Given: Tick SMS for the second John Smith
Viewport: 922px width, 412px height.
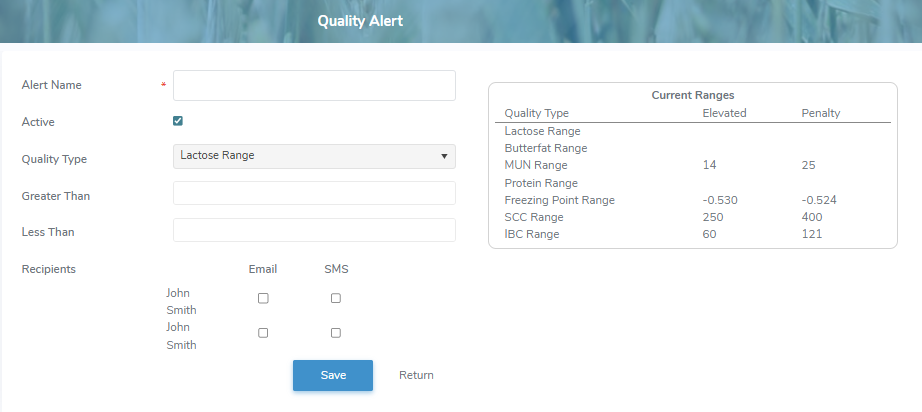Looking at the screenshot, I should pos(336,333).
